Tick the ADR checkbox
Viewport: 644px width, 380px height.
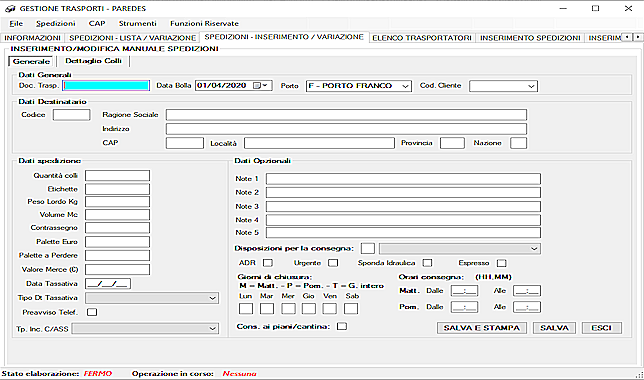(x=268, y=263)
